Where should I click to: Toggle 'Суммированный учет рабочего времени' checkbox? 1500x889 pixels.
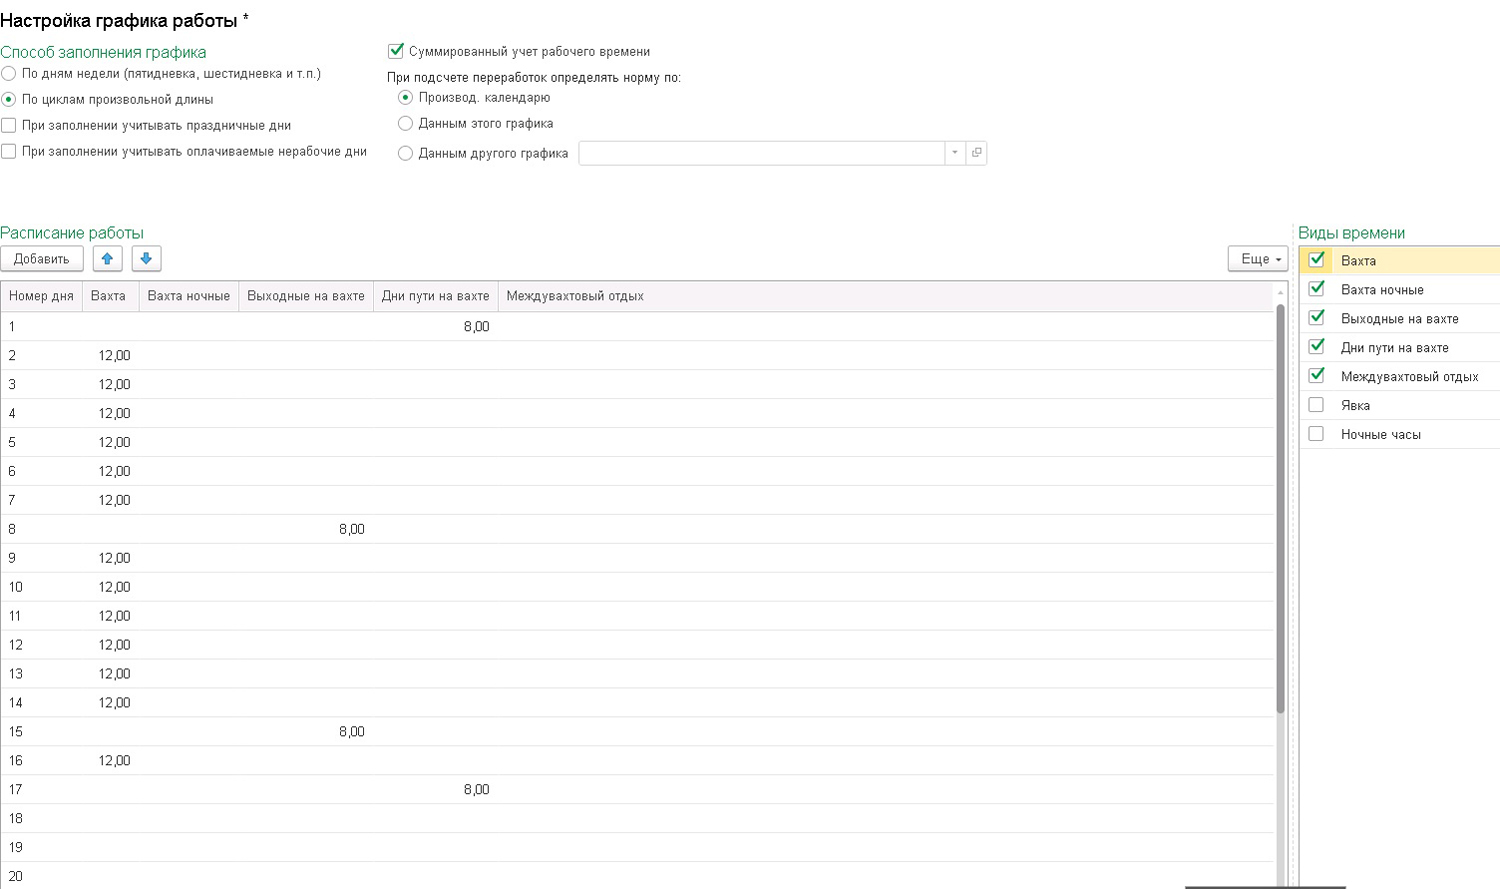pos(396,51)
